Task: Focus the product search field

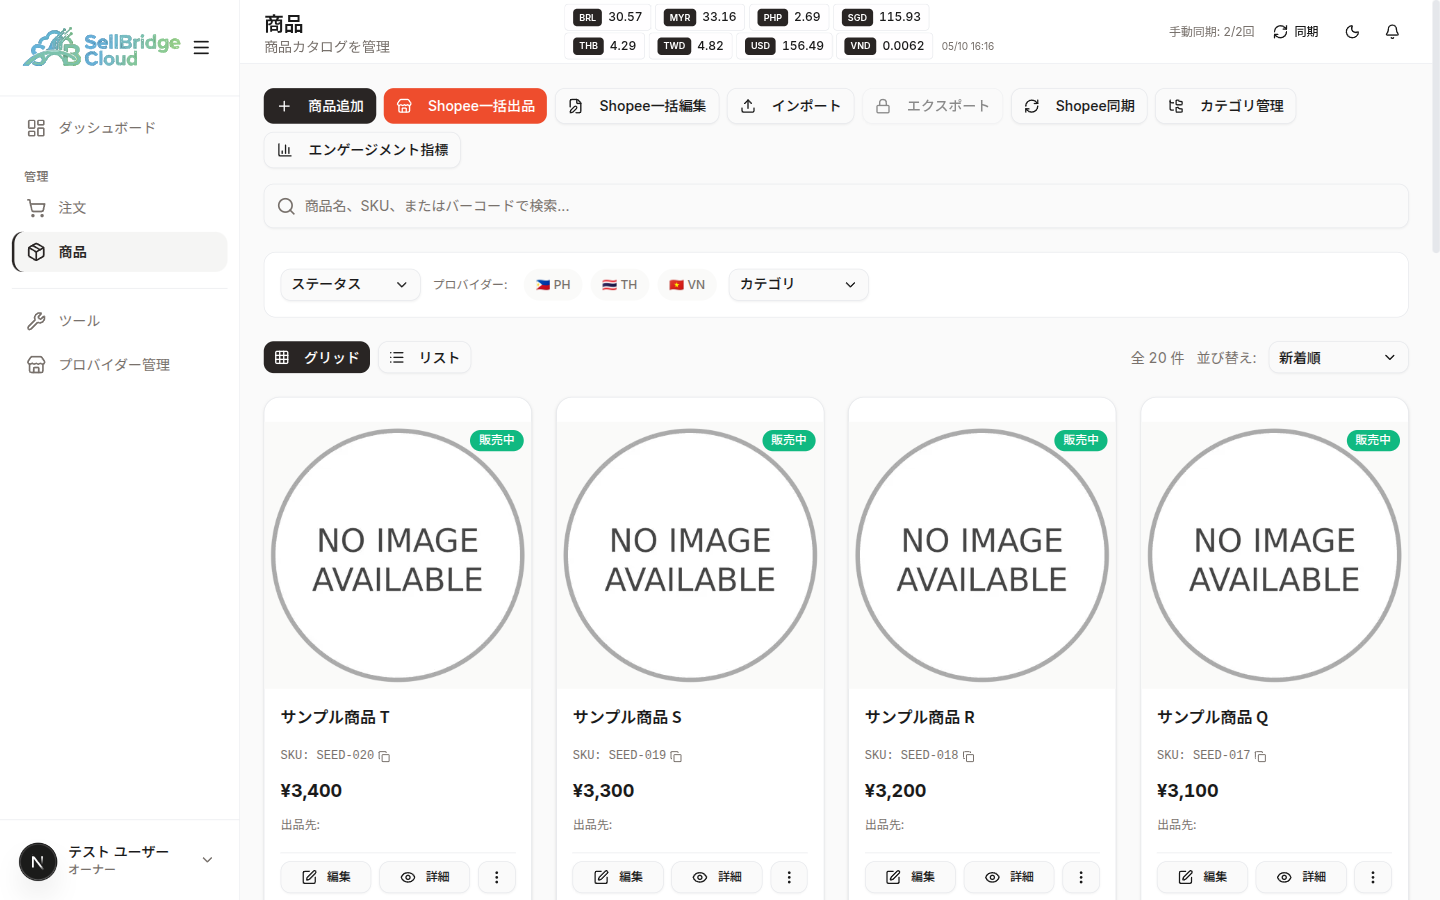Action: point(836,206)
